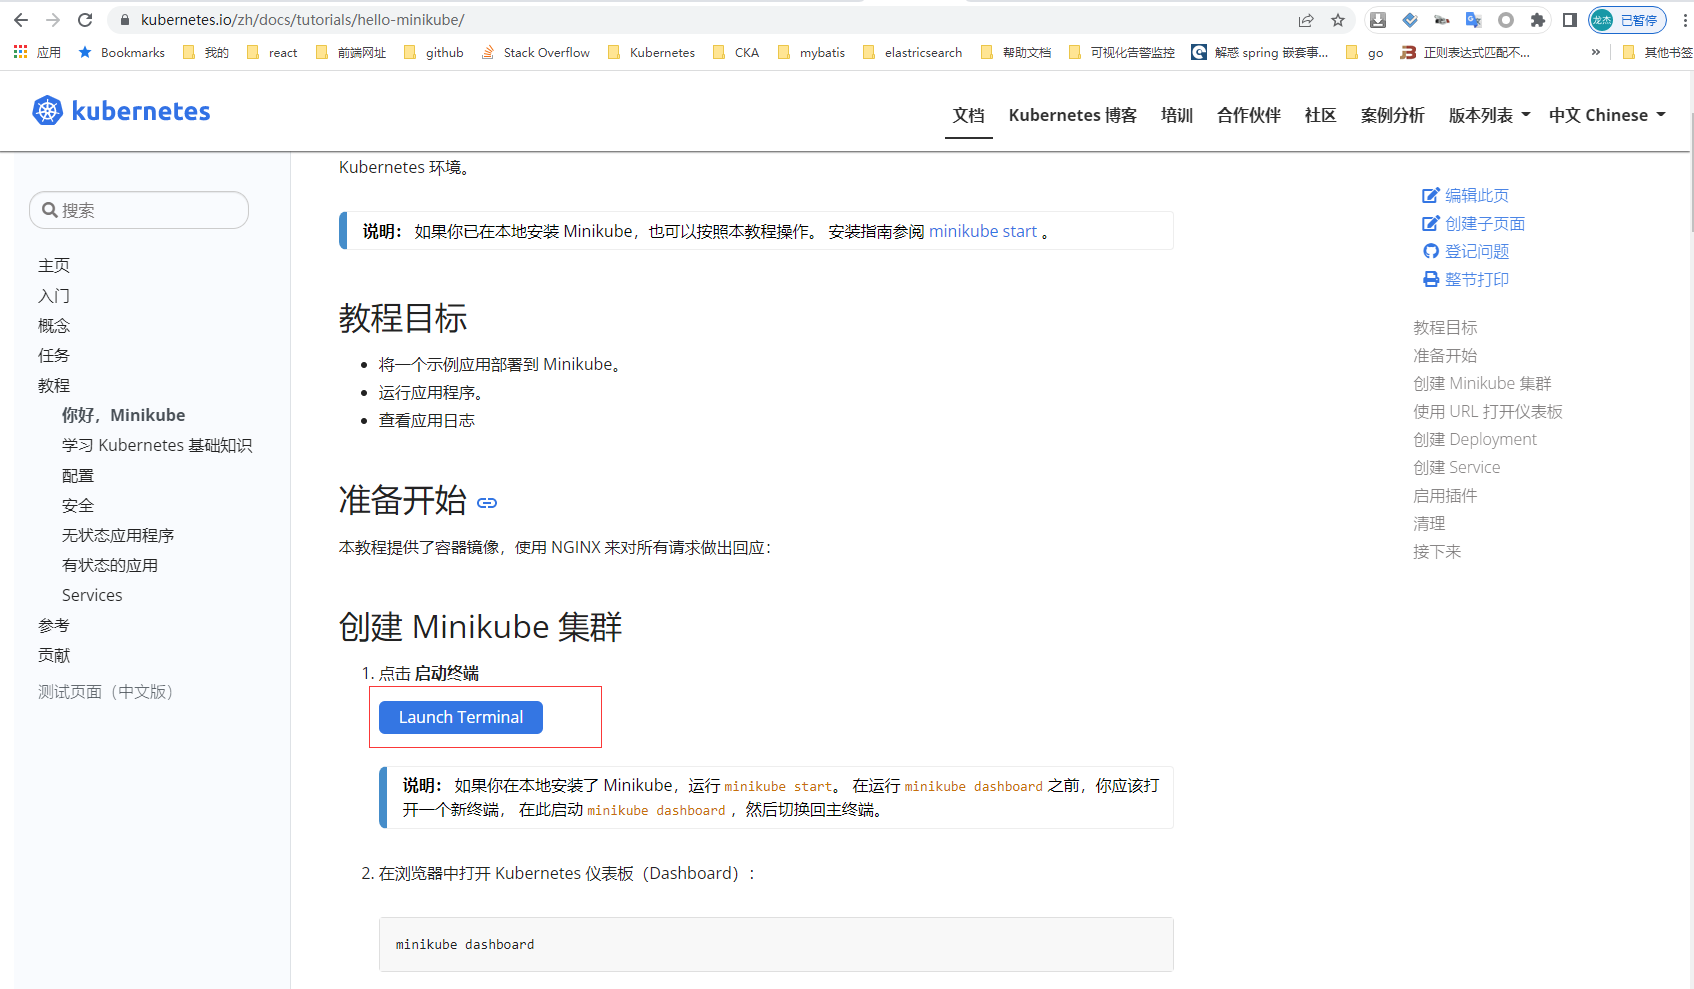Open 主页 in the sidebar
The height and width of the screenshot is (989, 1694).
[x=54, y=265]
